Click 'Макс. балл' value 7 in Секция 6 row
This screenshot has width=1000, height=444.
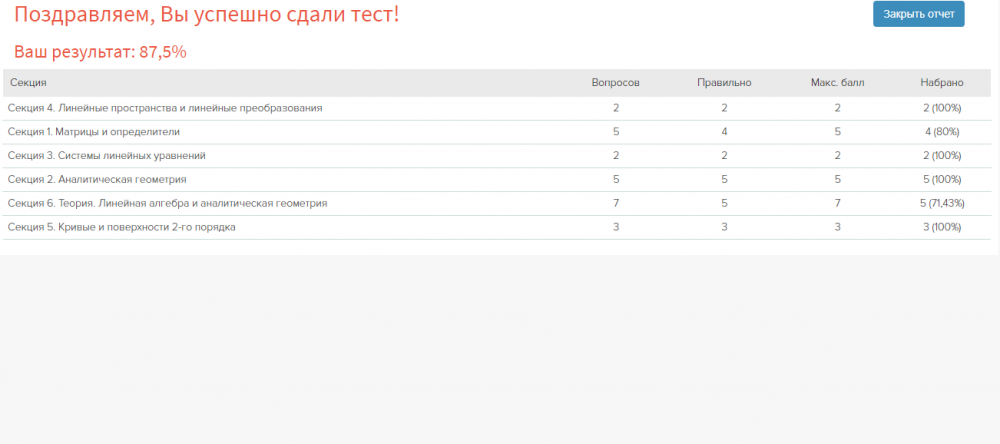[837, 204]
